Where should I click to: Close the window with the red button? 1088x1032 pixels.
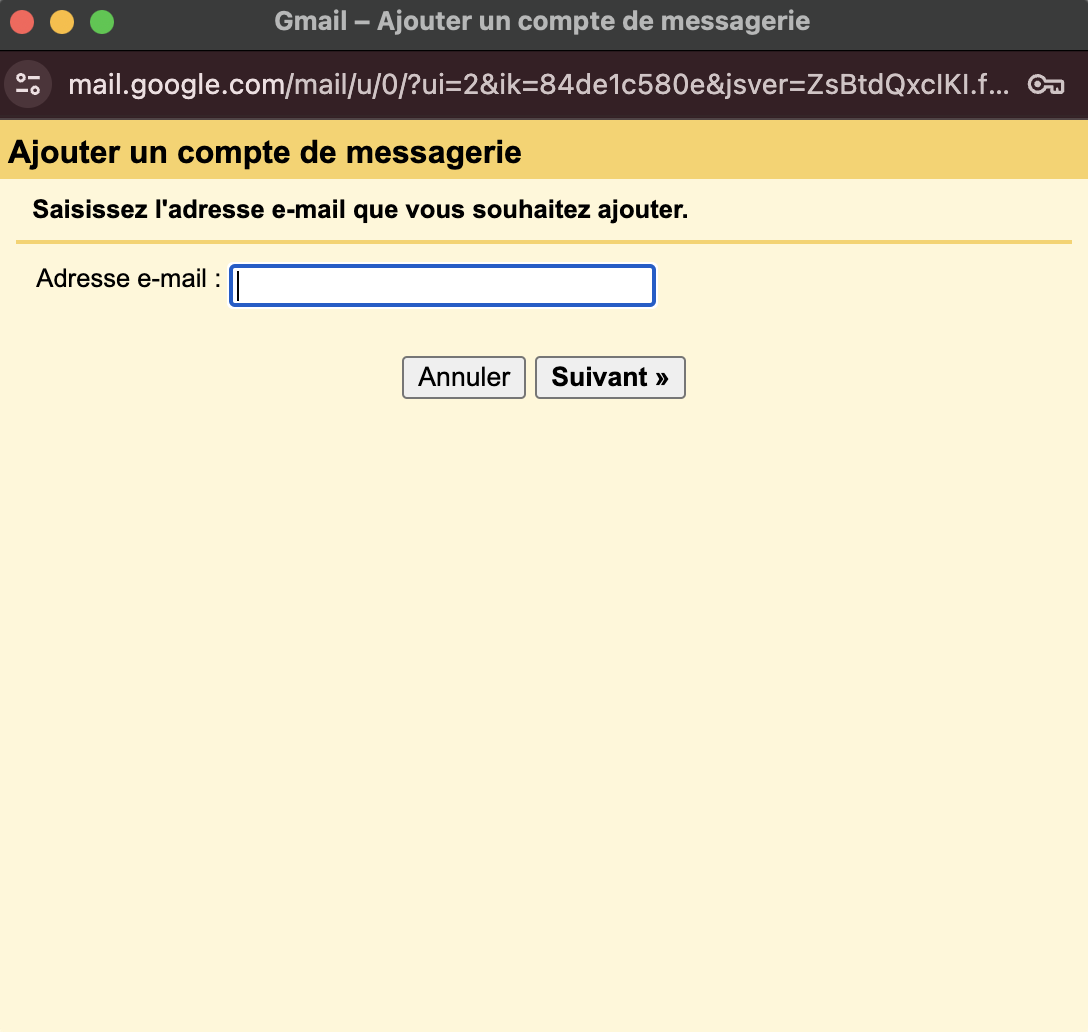pos(22,22)
